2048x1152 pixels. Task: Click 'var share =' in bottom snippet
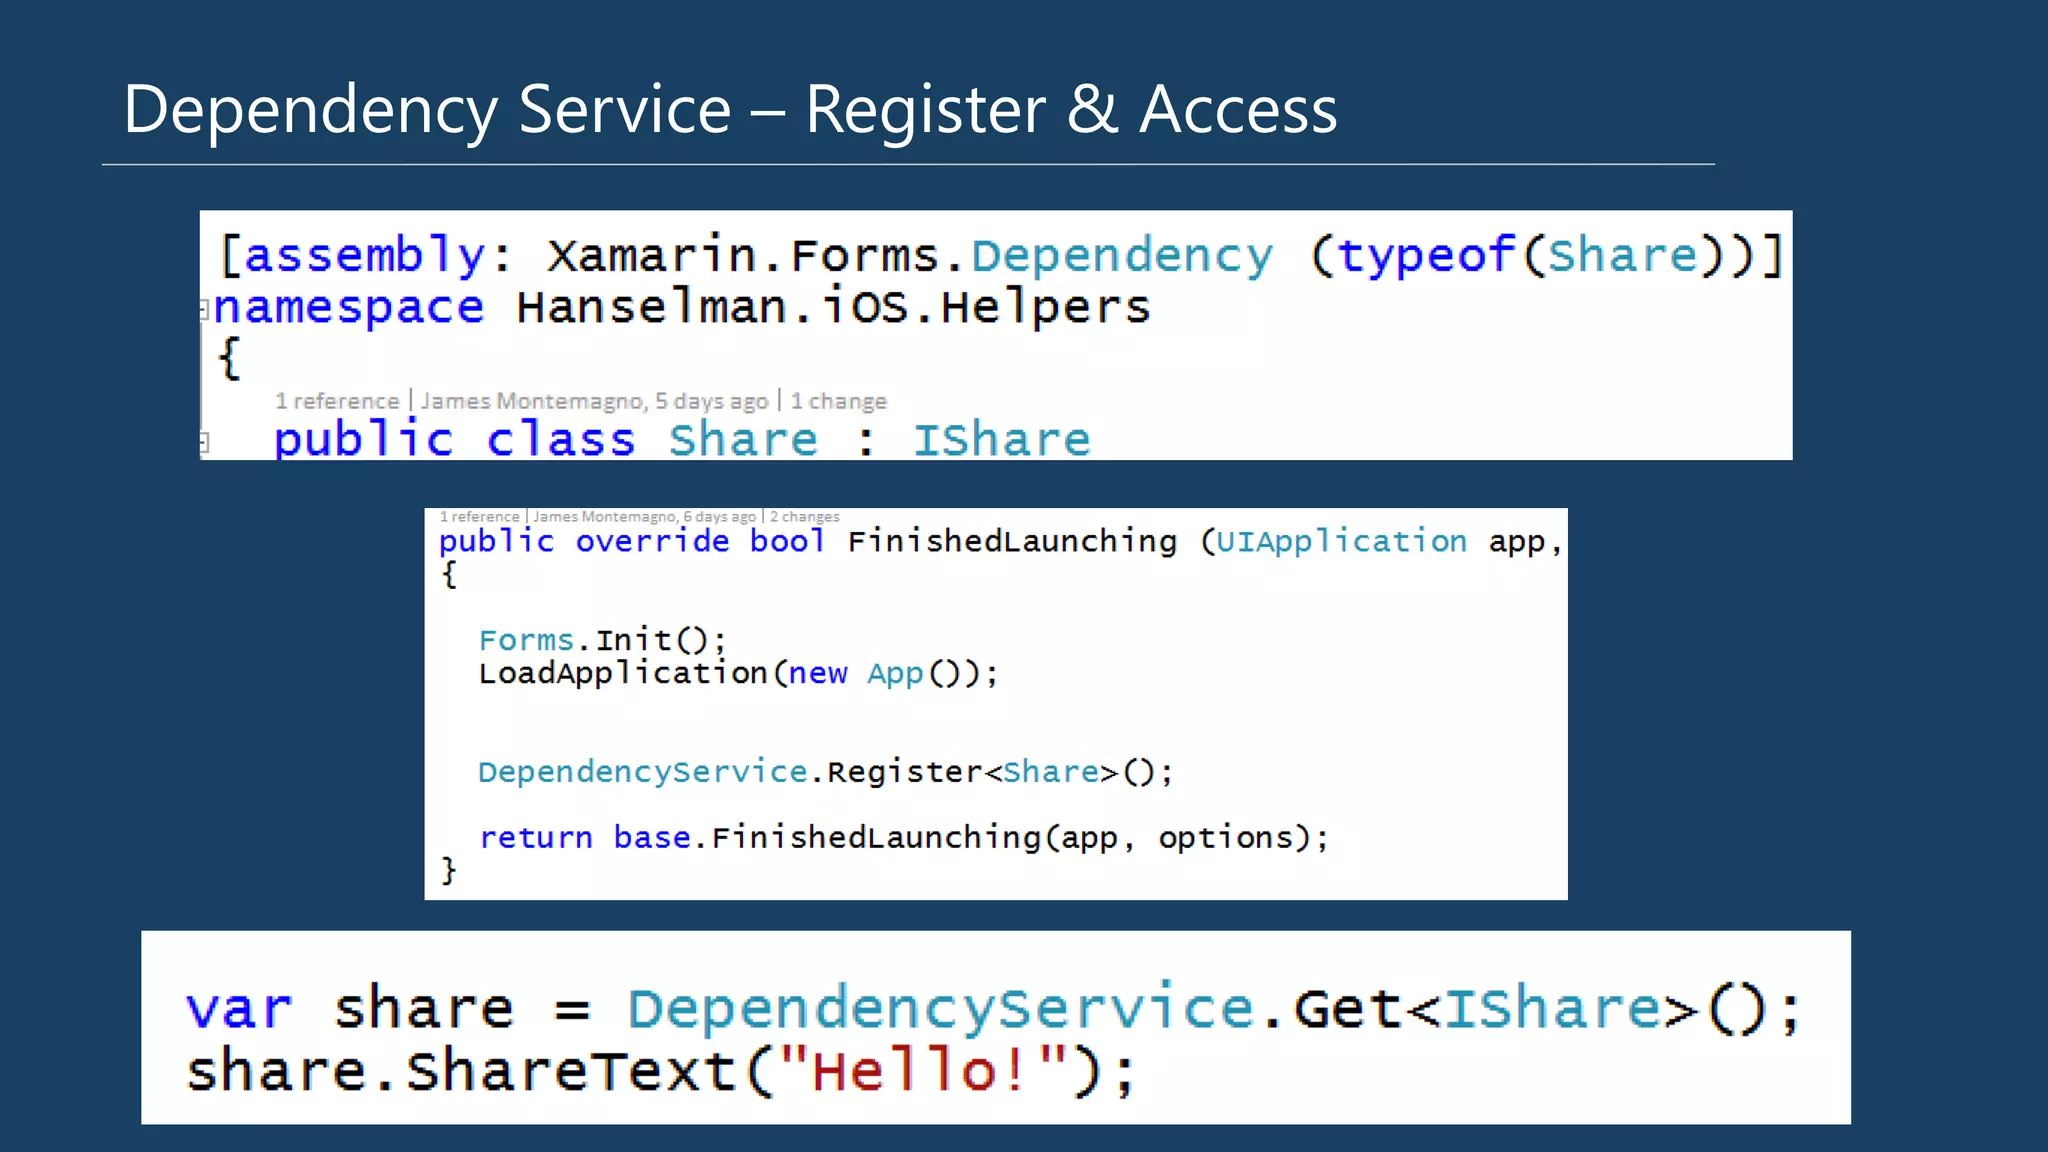pos(388,1007)
